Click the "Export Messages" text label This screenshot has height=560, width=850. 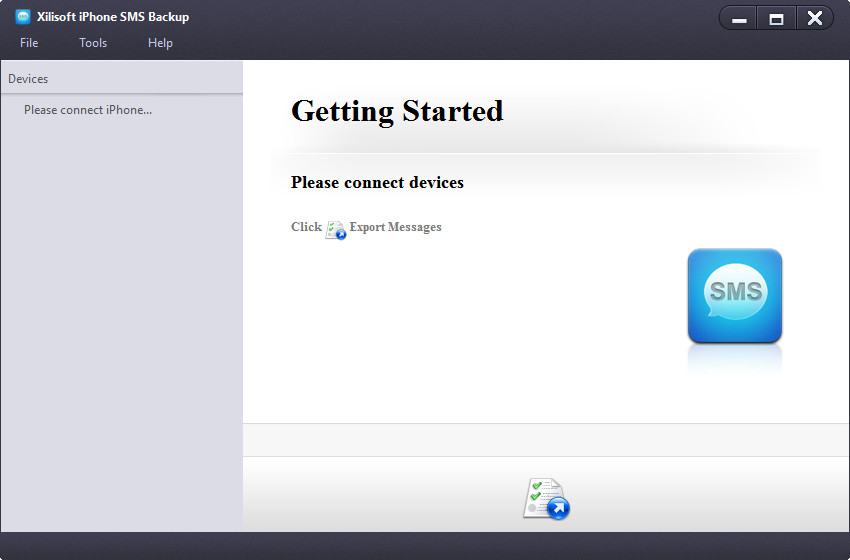395,227
